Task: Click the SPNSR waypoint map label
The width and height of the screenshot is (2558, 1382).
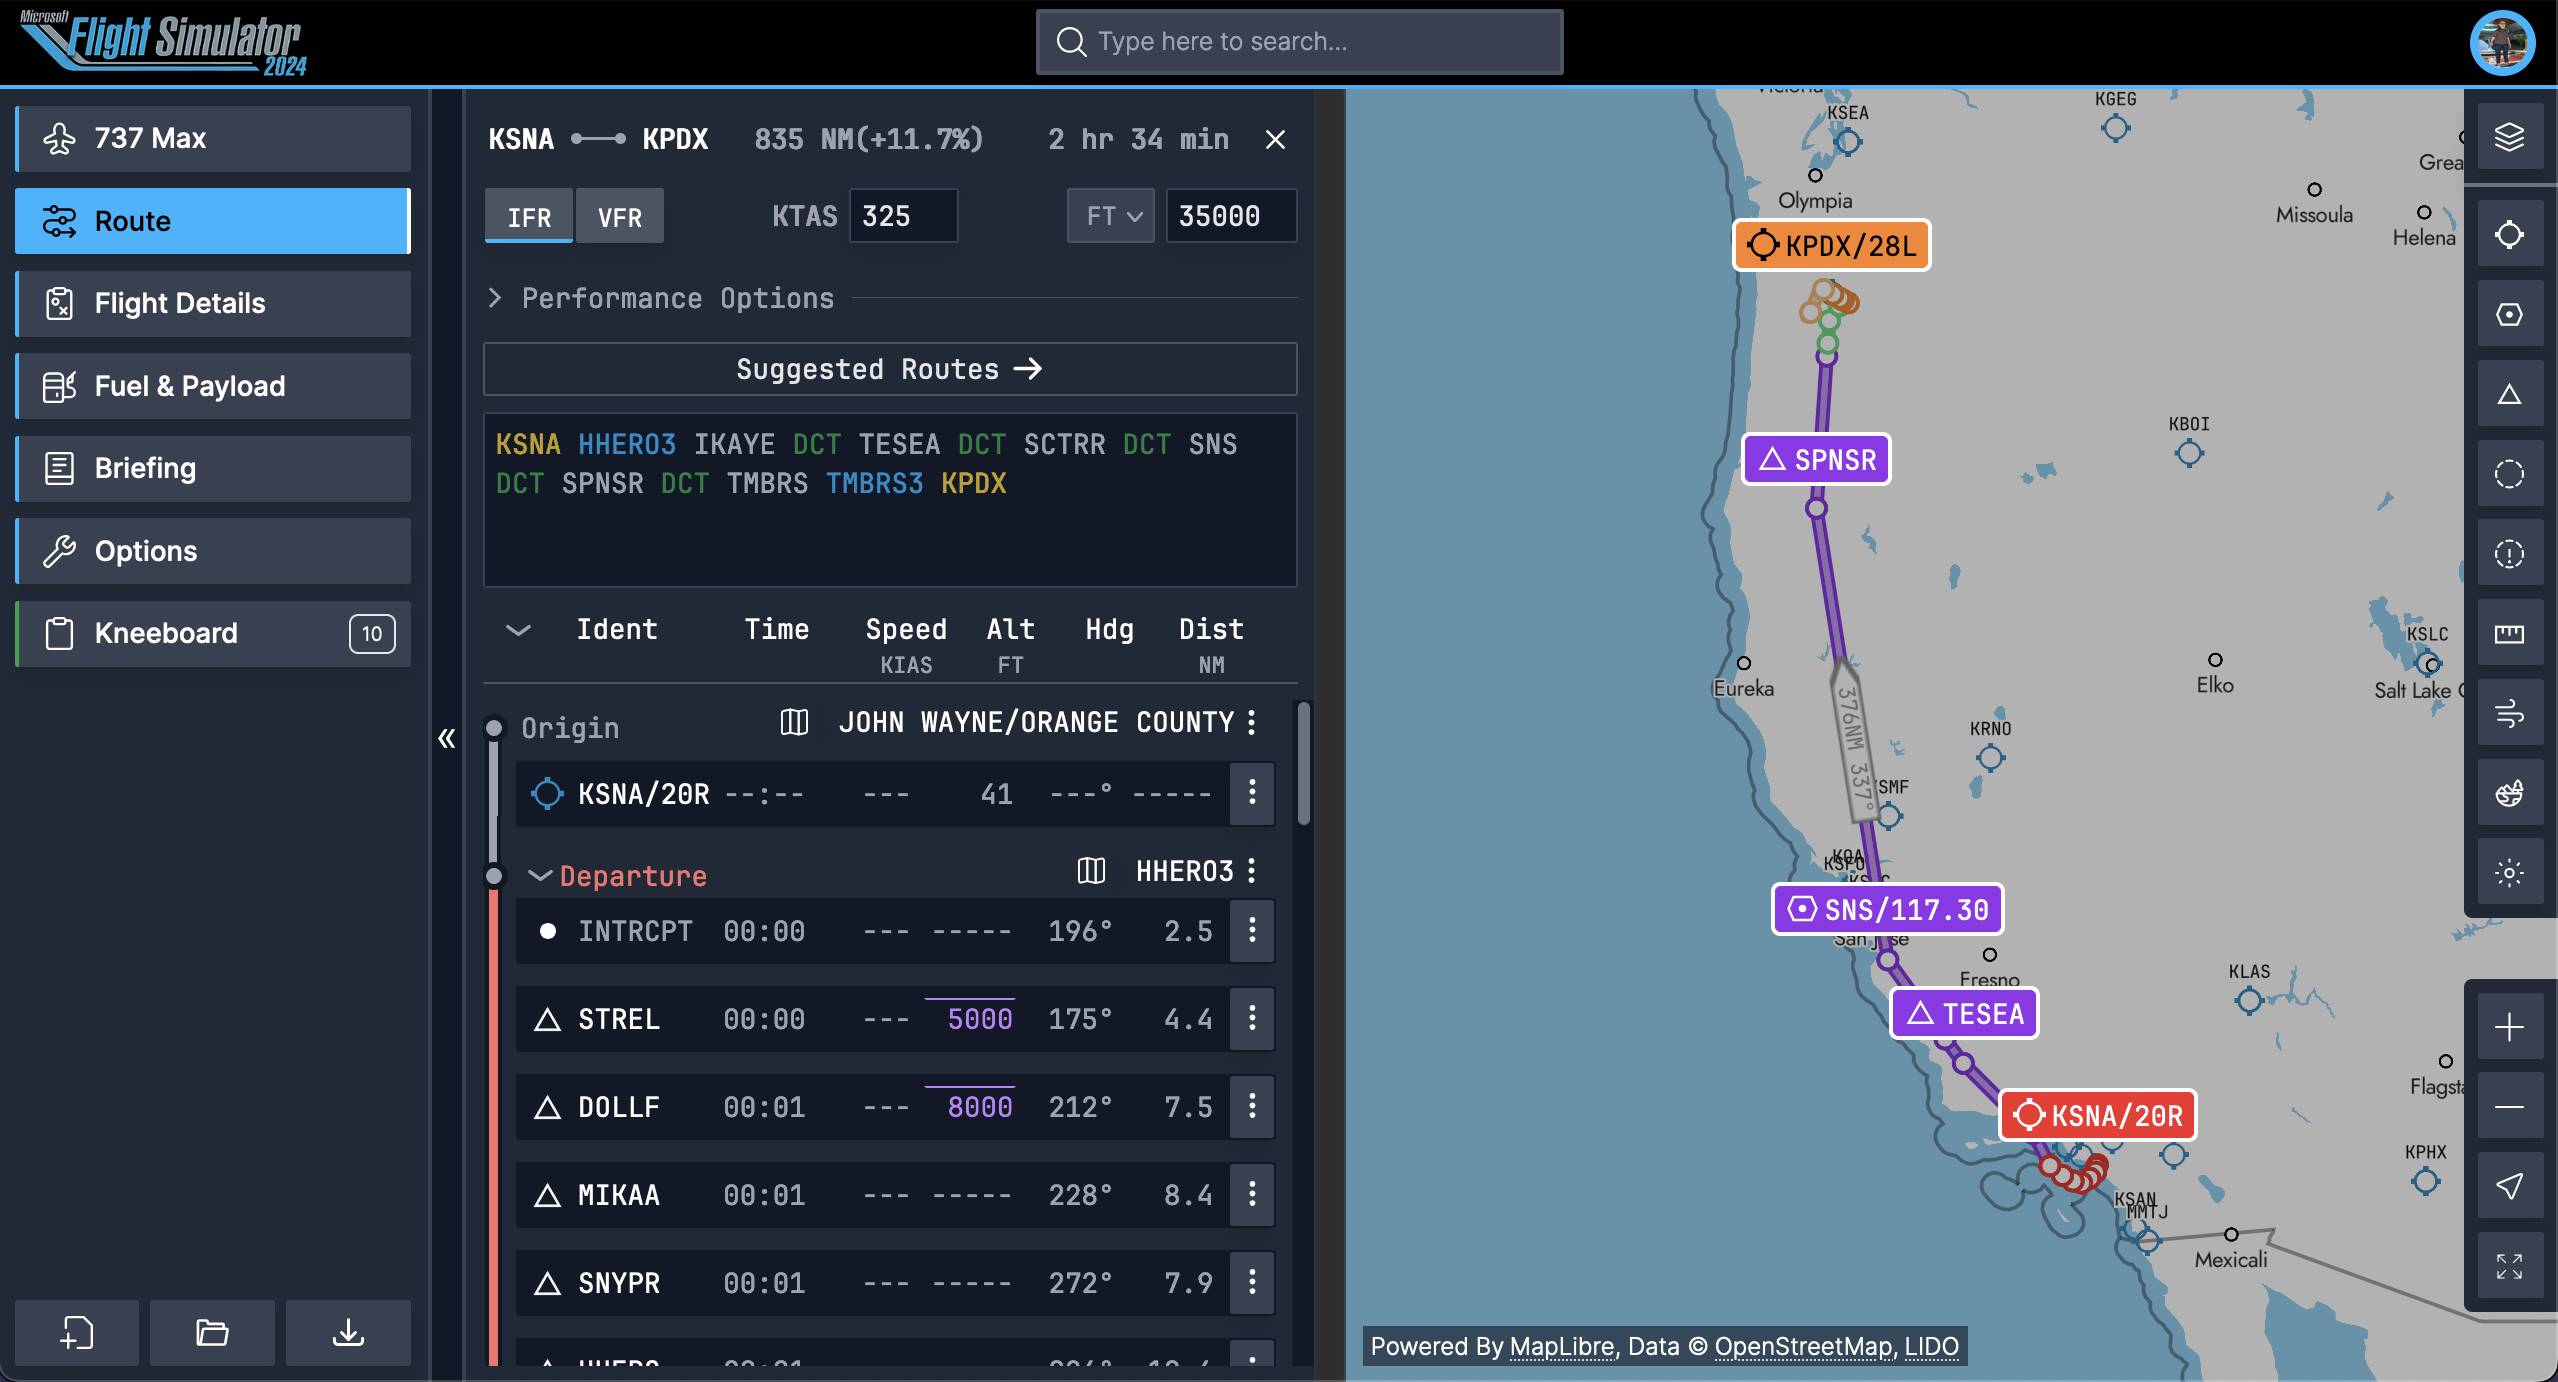Action: [1816, 459]
